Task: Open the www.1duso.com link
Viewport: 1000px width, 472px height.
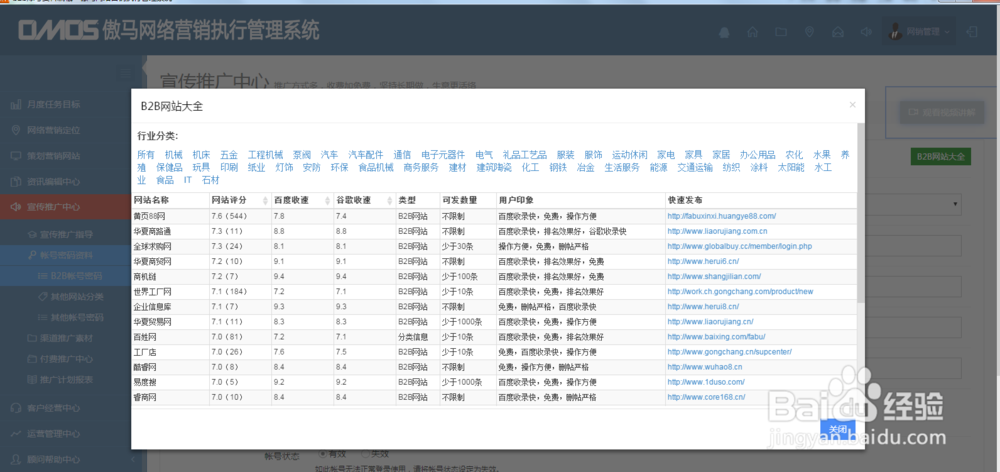Action: pos(706,382)
